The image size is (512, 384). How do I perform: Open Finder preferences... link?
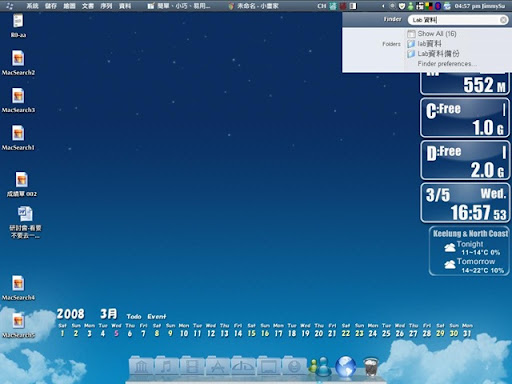(x=447, y=64)
